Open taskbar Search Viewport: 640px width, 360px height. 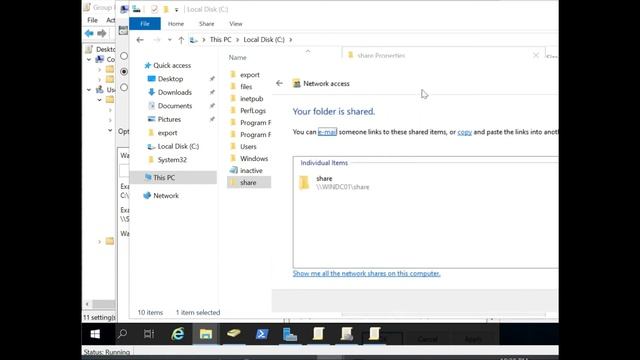click(122, 334)
